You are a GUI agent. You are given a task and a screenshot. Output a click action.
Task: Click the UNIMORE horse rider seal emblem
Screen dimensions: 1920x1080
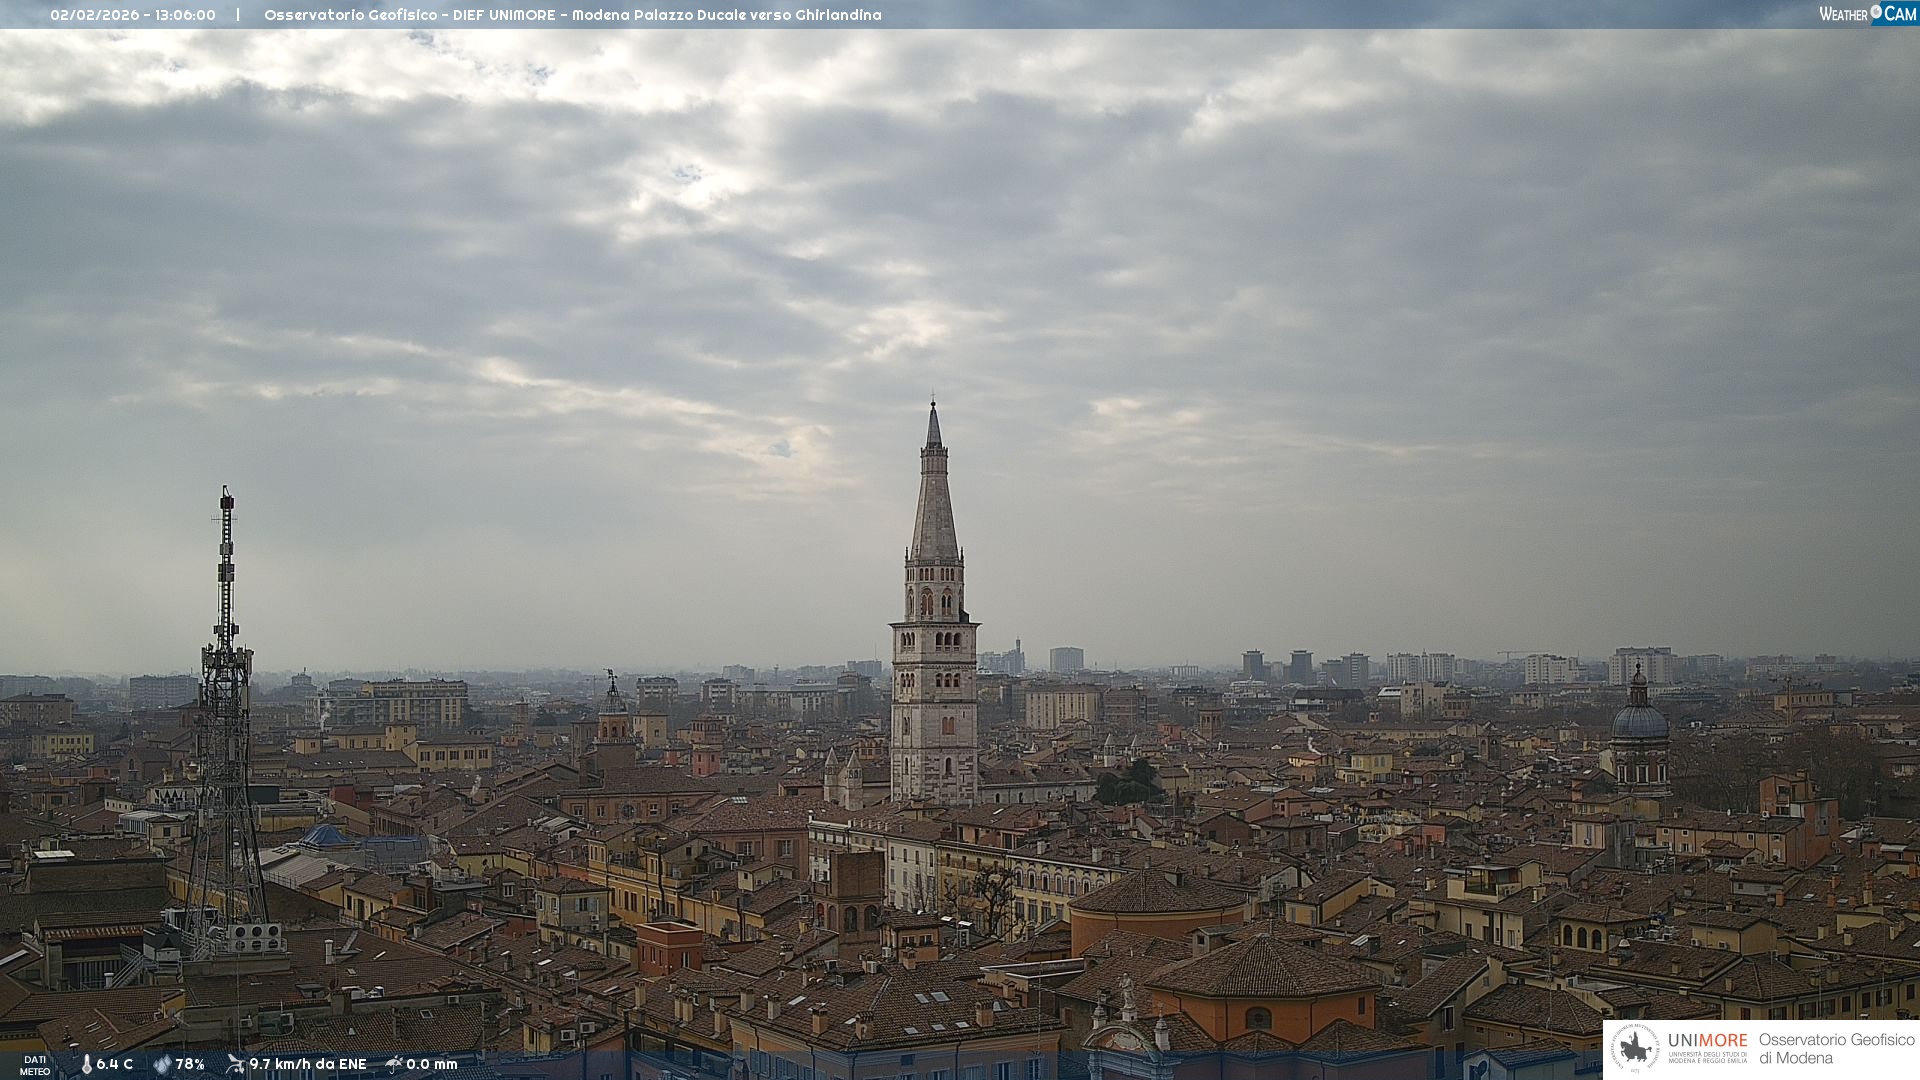pyautogui.click(x=1636, y=1049)
